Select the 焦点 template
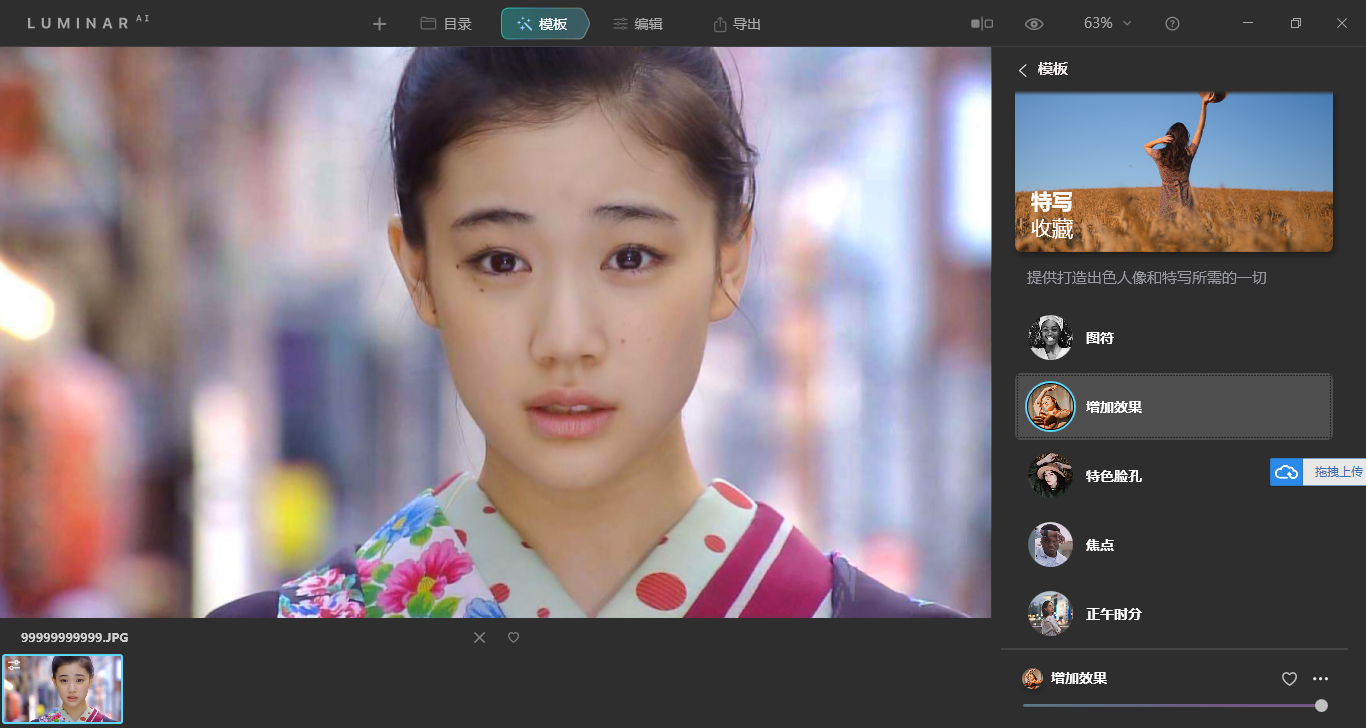Screen dimensions: 1366x728 1174,545
